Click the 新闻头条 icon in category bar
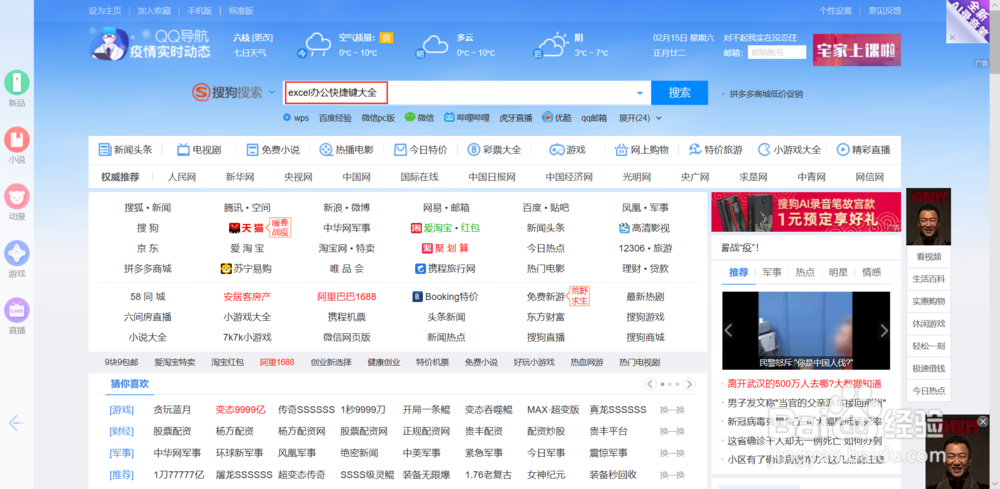 105,150
